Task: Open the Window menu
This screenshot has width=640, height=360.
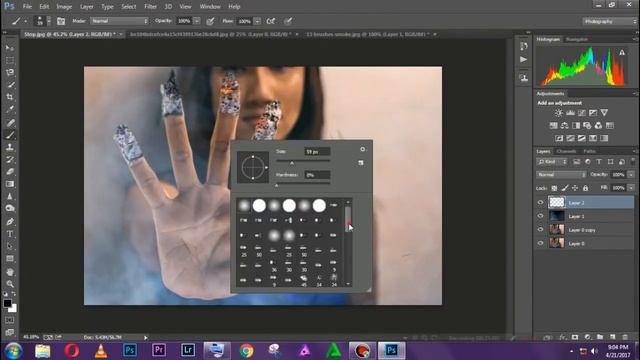Action: (210, 7)
